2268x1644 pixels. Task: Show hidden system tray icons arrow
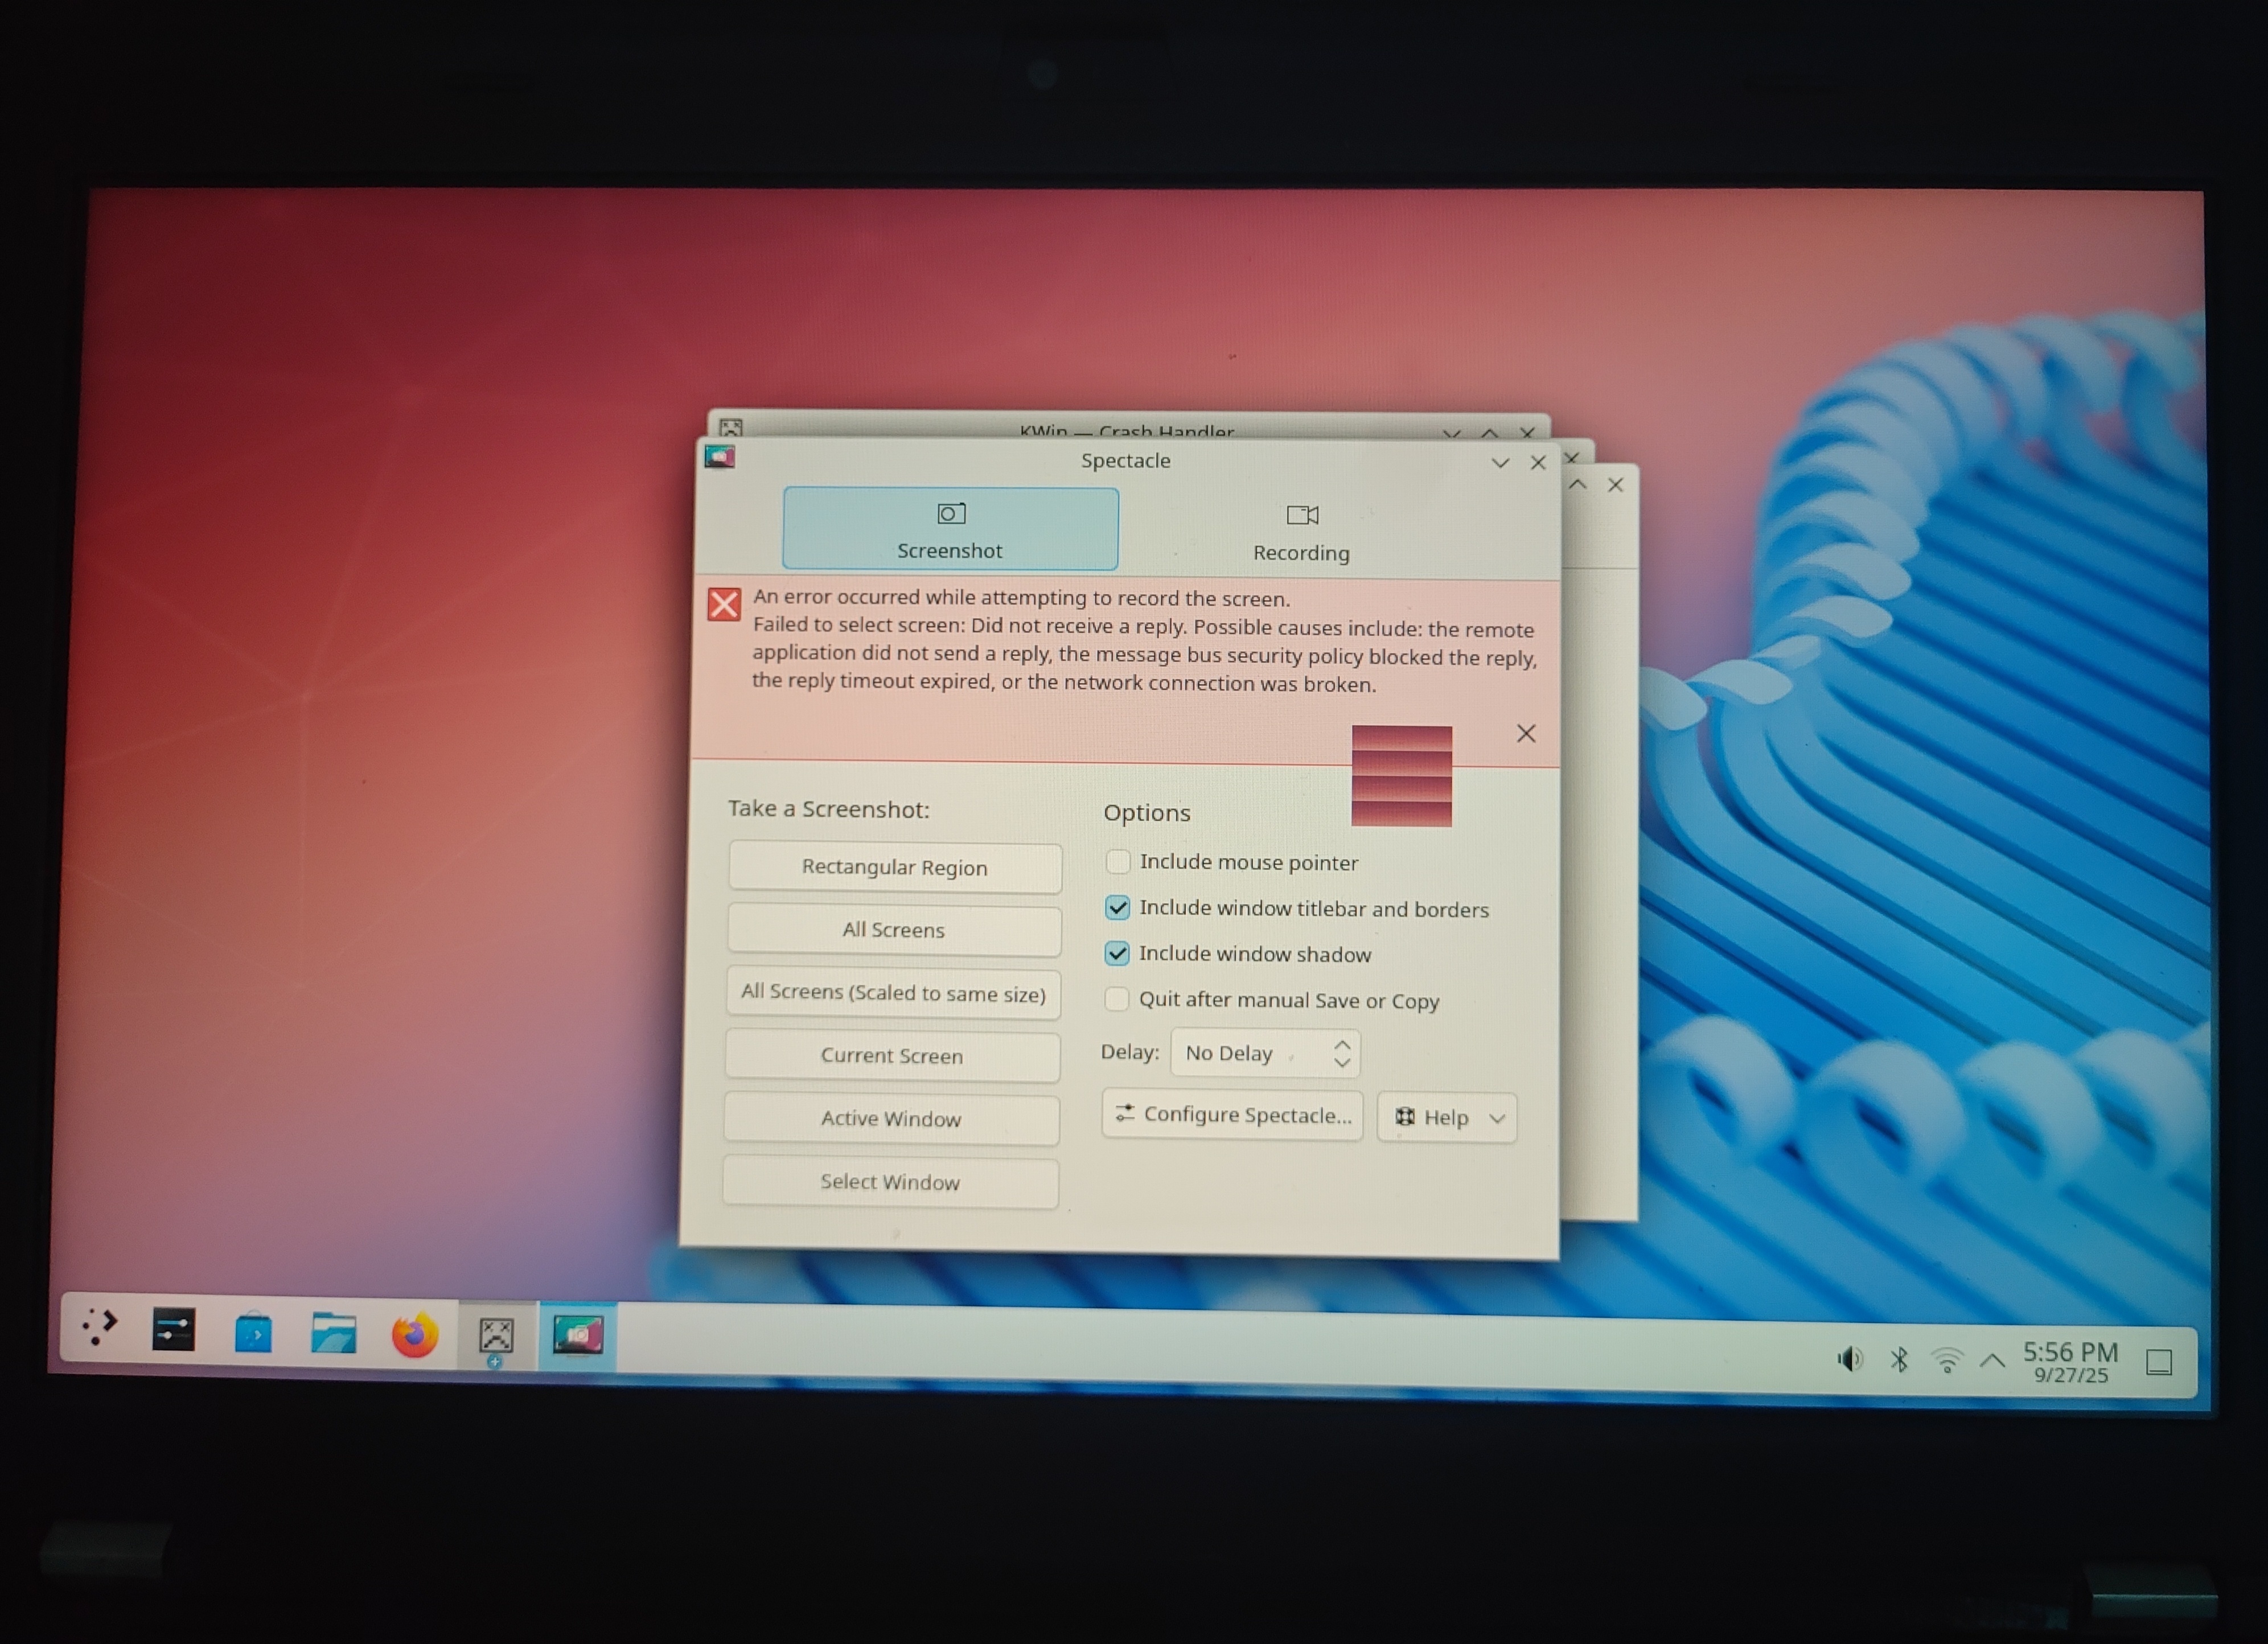click(1992, 1360)
